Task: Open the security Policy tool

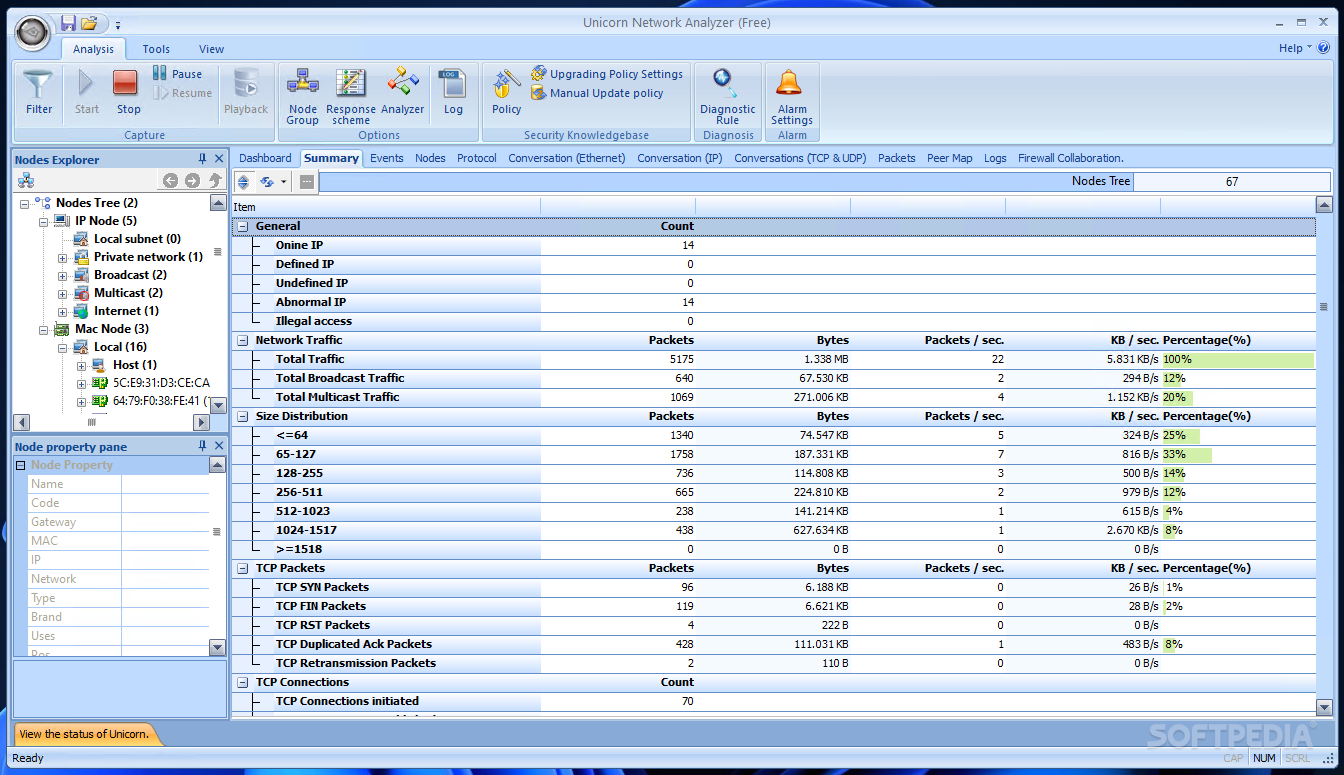Action: (506, 93)
